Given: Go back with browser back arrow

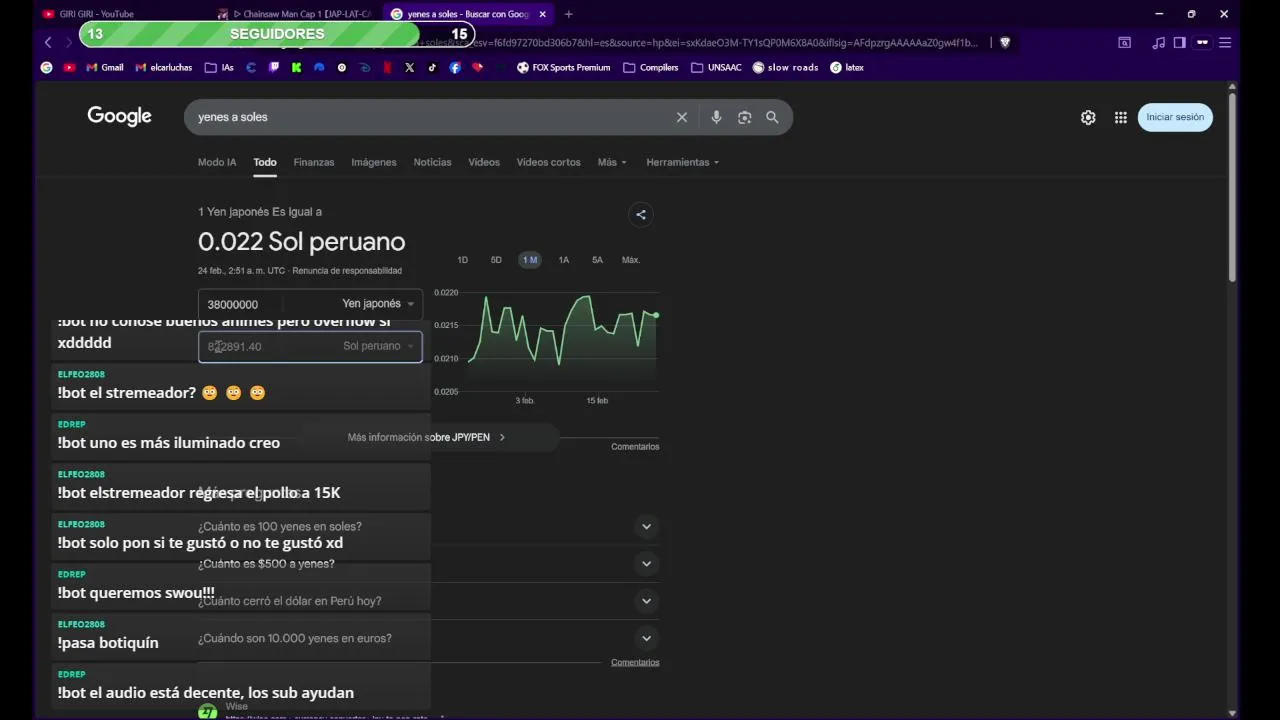Looking at the screenshot, I should [x=48, y=42].
